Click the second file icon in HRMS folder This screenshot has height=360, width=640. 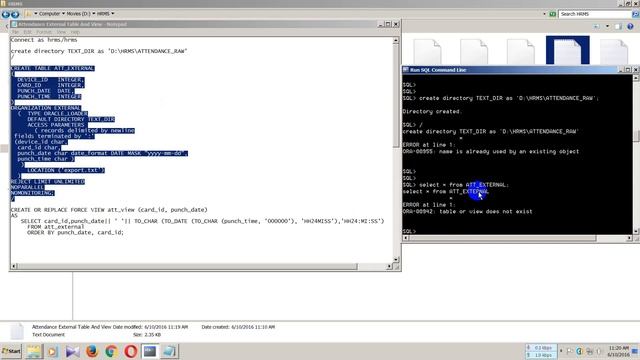point(474,51)
